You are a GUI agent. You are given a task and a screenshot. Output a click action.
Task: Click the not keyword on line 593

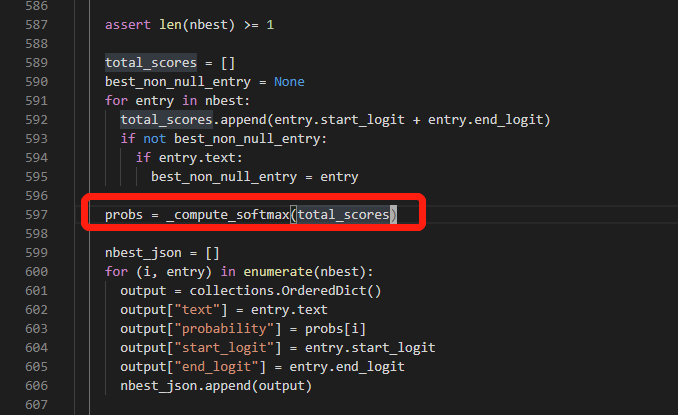point(154,139)
